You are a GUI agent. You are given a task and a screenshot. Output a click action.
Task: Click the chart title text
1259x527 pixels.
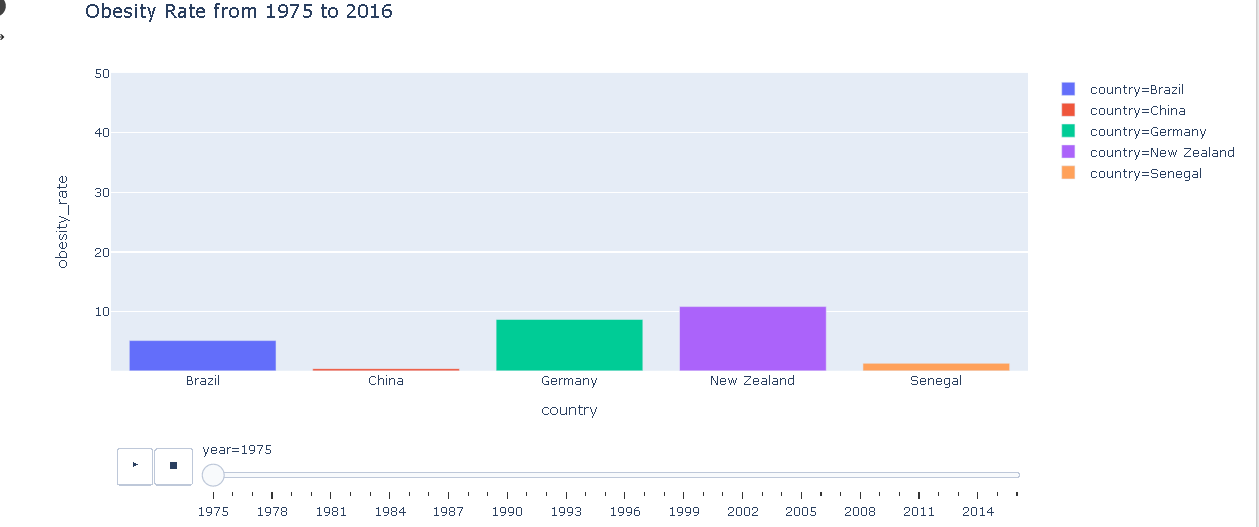pyautogui.click(x=239, y=12)
